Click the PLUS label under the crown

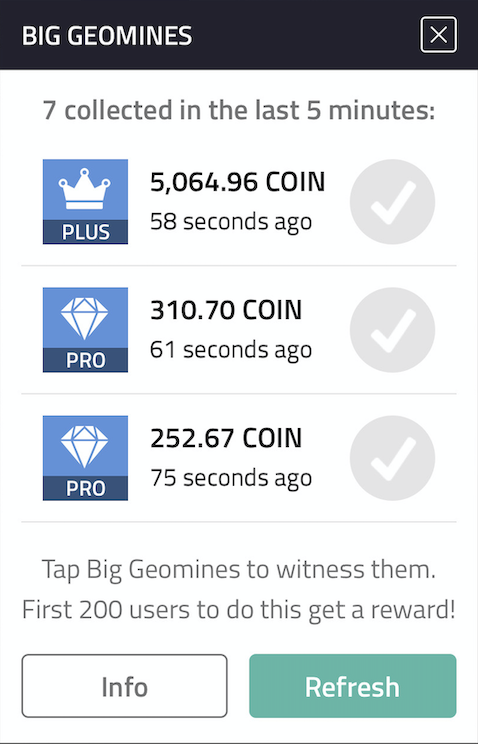[x=85, y=232]
